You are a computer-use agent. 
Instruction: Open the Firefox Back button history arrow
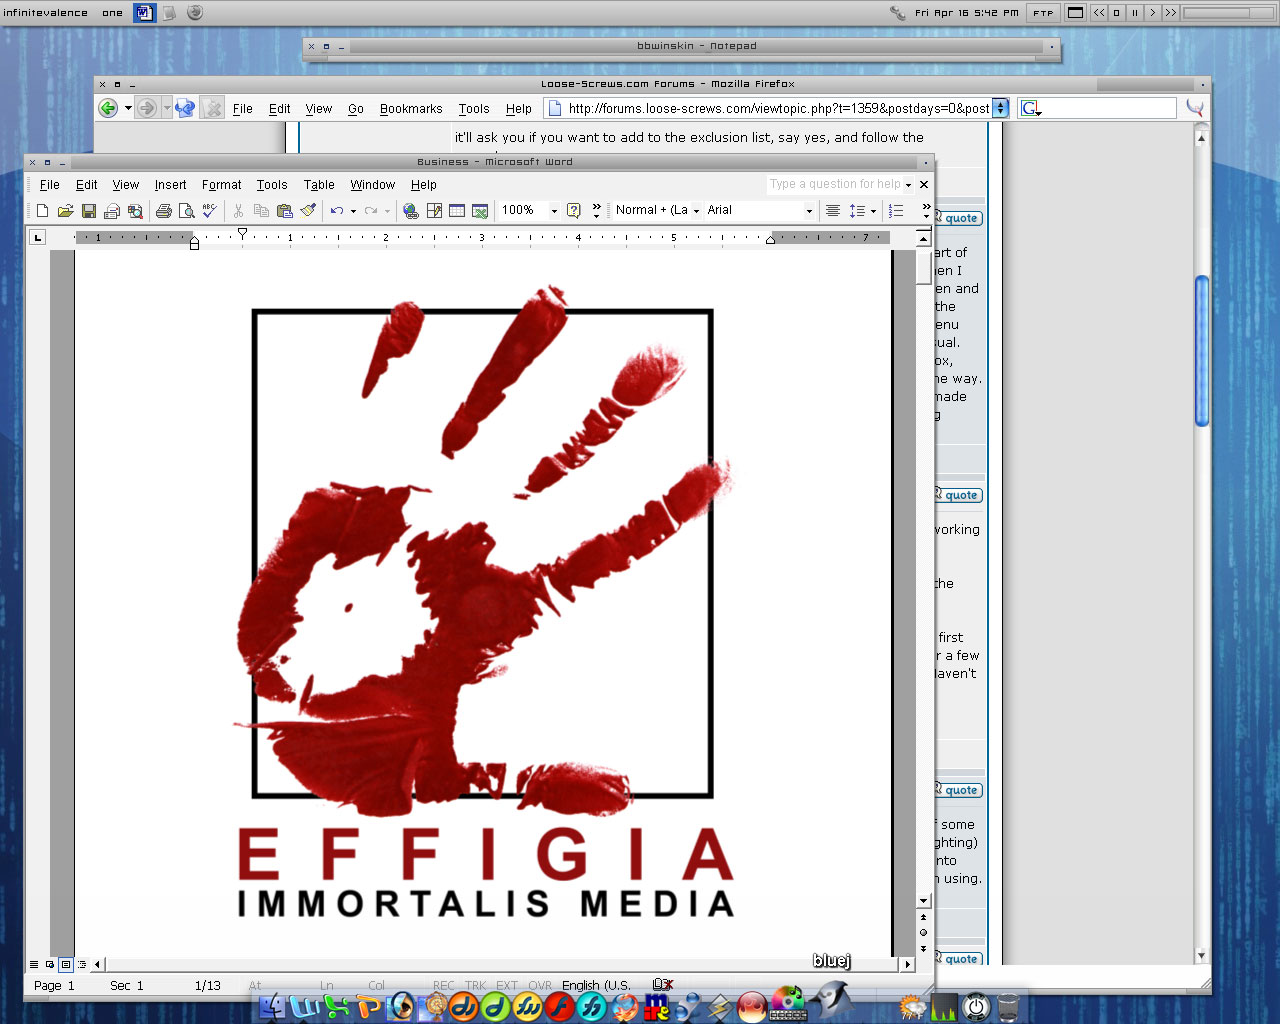(128, 108)
